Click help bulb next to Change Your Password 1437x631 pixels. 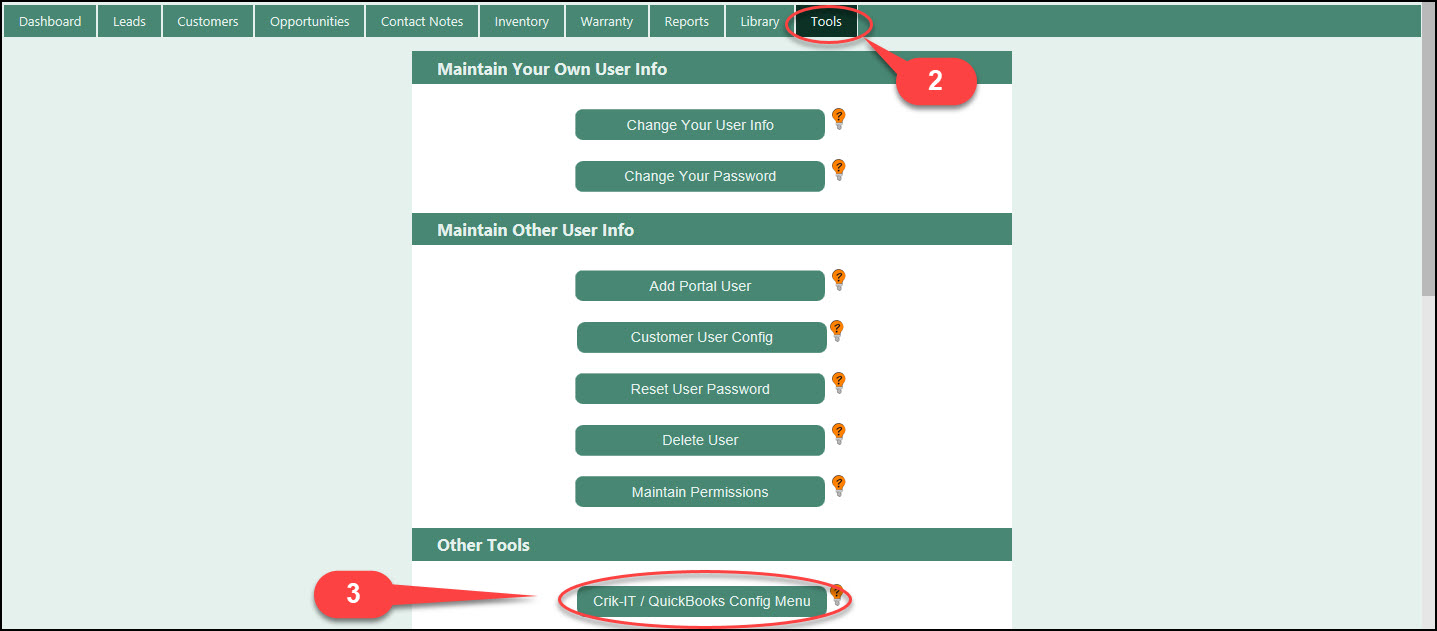click(x=839, y=171)
